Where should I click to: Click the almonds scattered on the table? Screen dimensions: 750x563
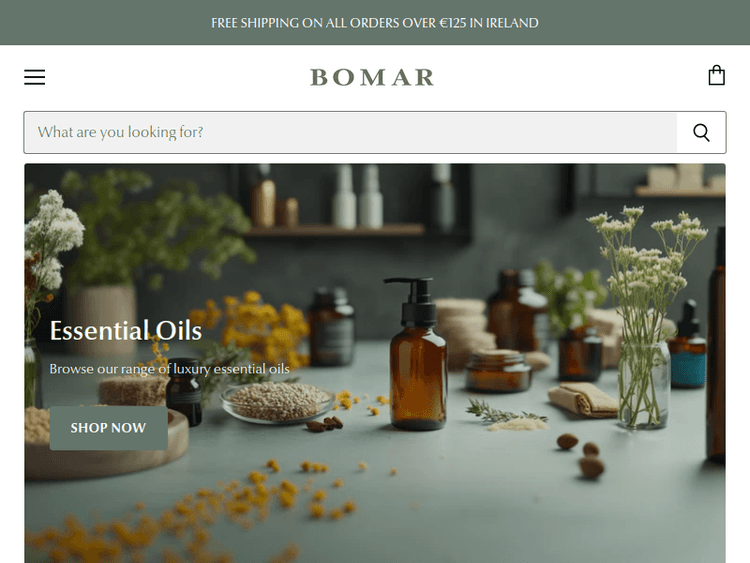point(581,454)
